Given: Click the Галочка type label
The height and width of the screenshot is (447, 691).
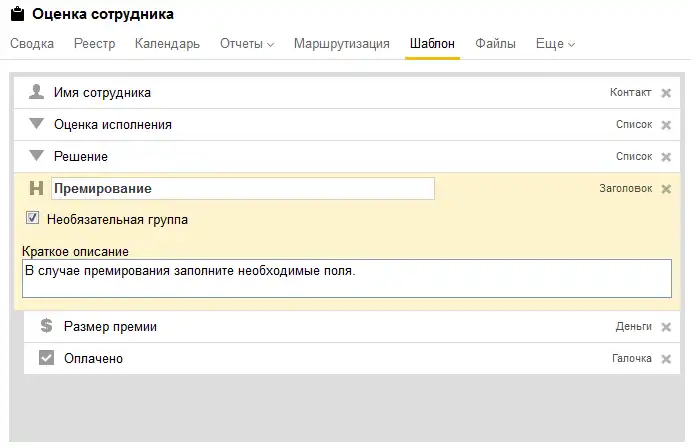Looking at the screenshot, I should [x=632, y=358].
